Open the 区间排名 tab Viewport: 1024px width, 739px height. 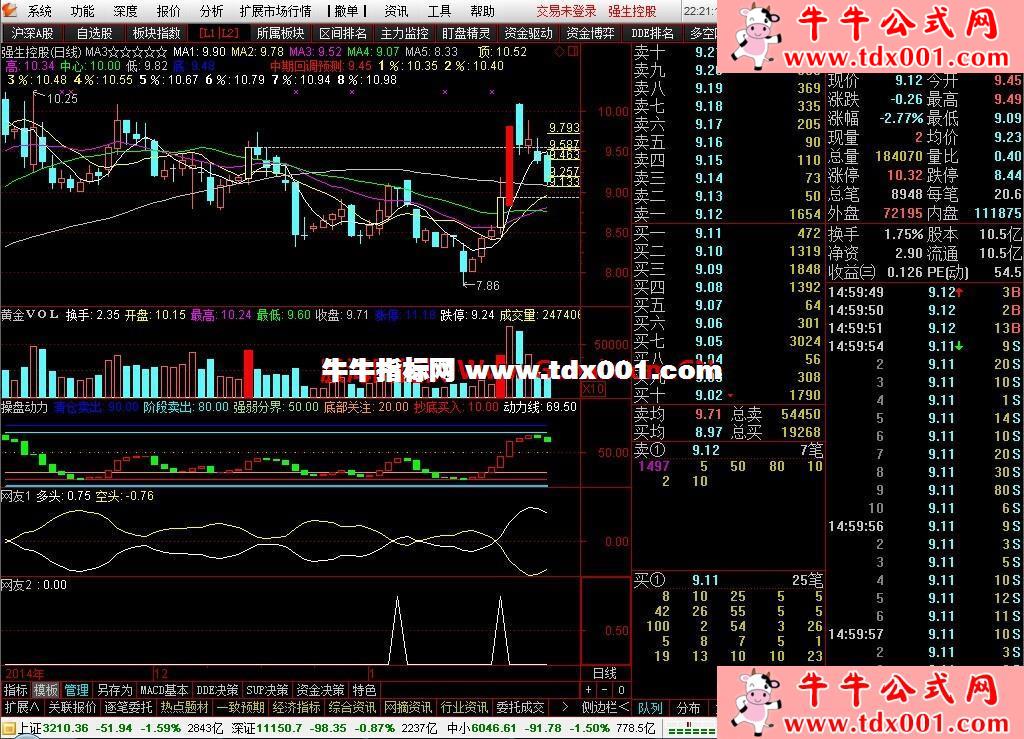343,33
